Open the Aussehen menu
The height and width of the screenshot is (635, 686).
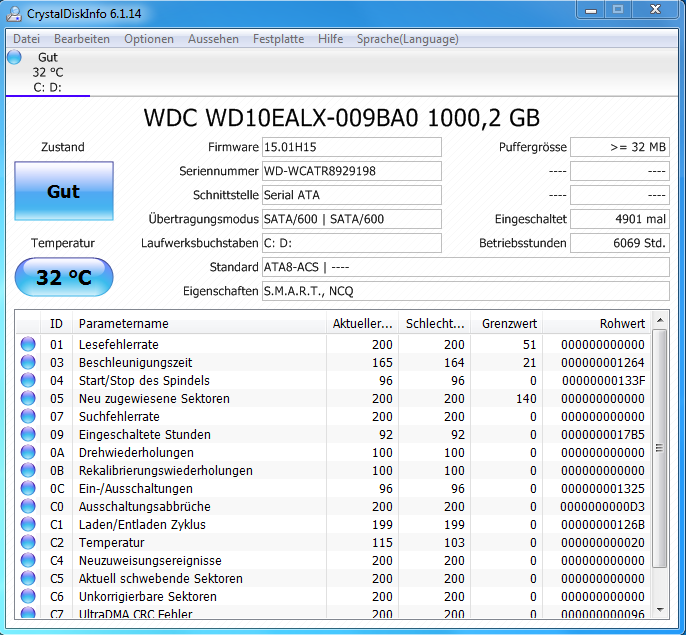click(213, 39)
